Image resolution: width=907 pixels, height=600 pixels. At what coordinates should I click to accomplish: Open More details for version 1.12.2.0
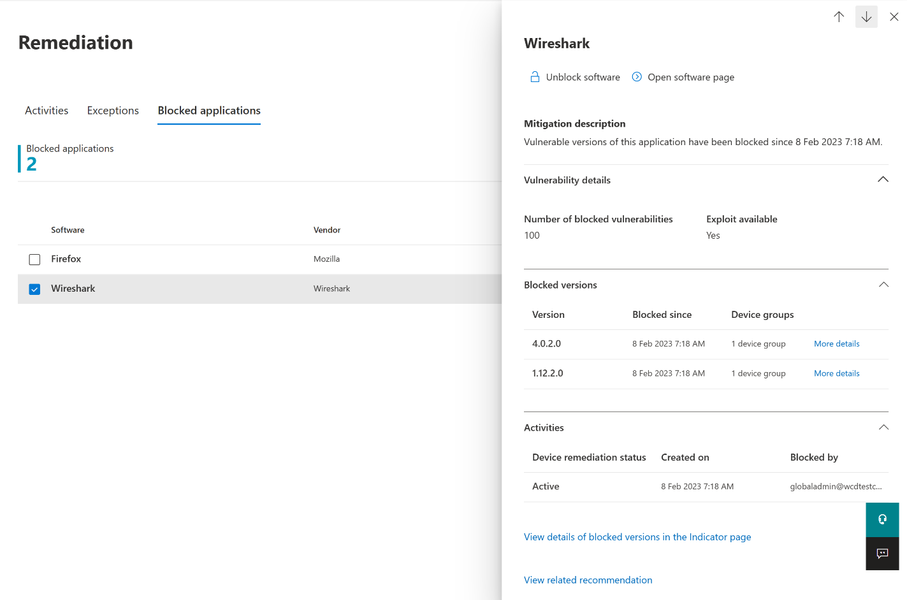(x=836, y=373)
